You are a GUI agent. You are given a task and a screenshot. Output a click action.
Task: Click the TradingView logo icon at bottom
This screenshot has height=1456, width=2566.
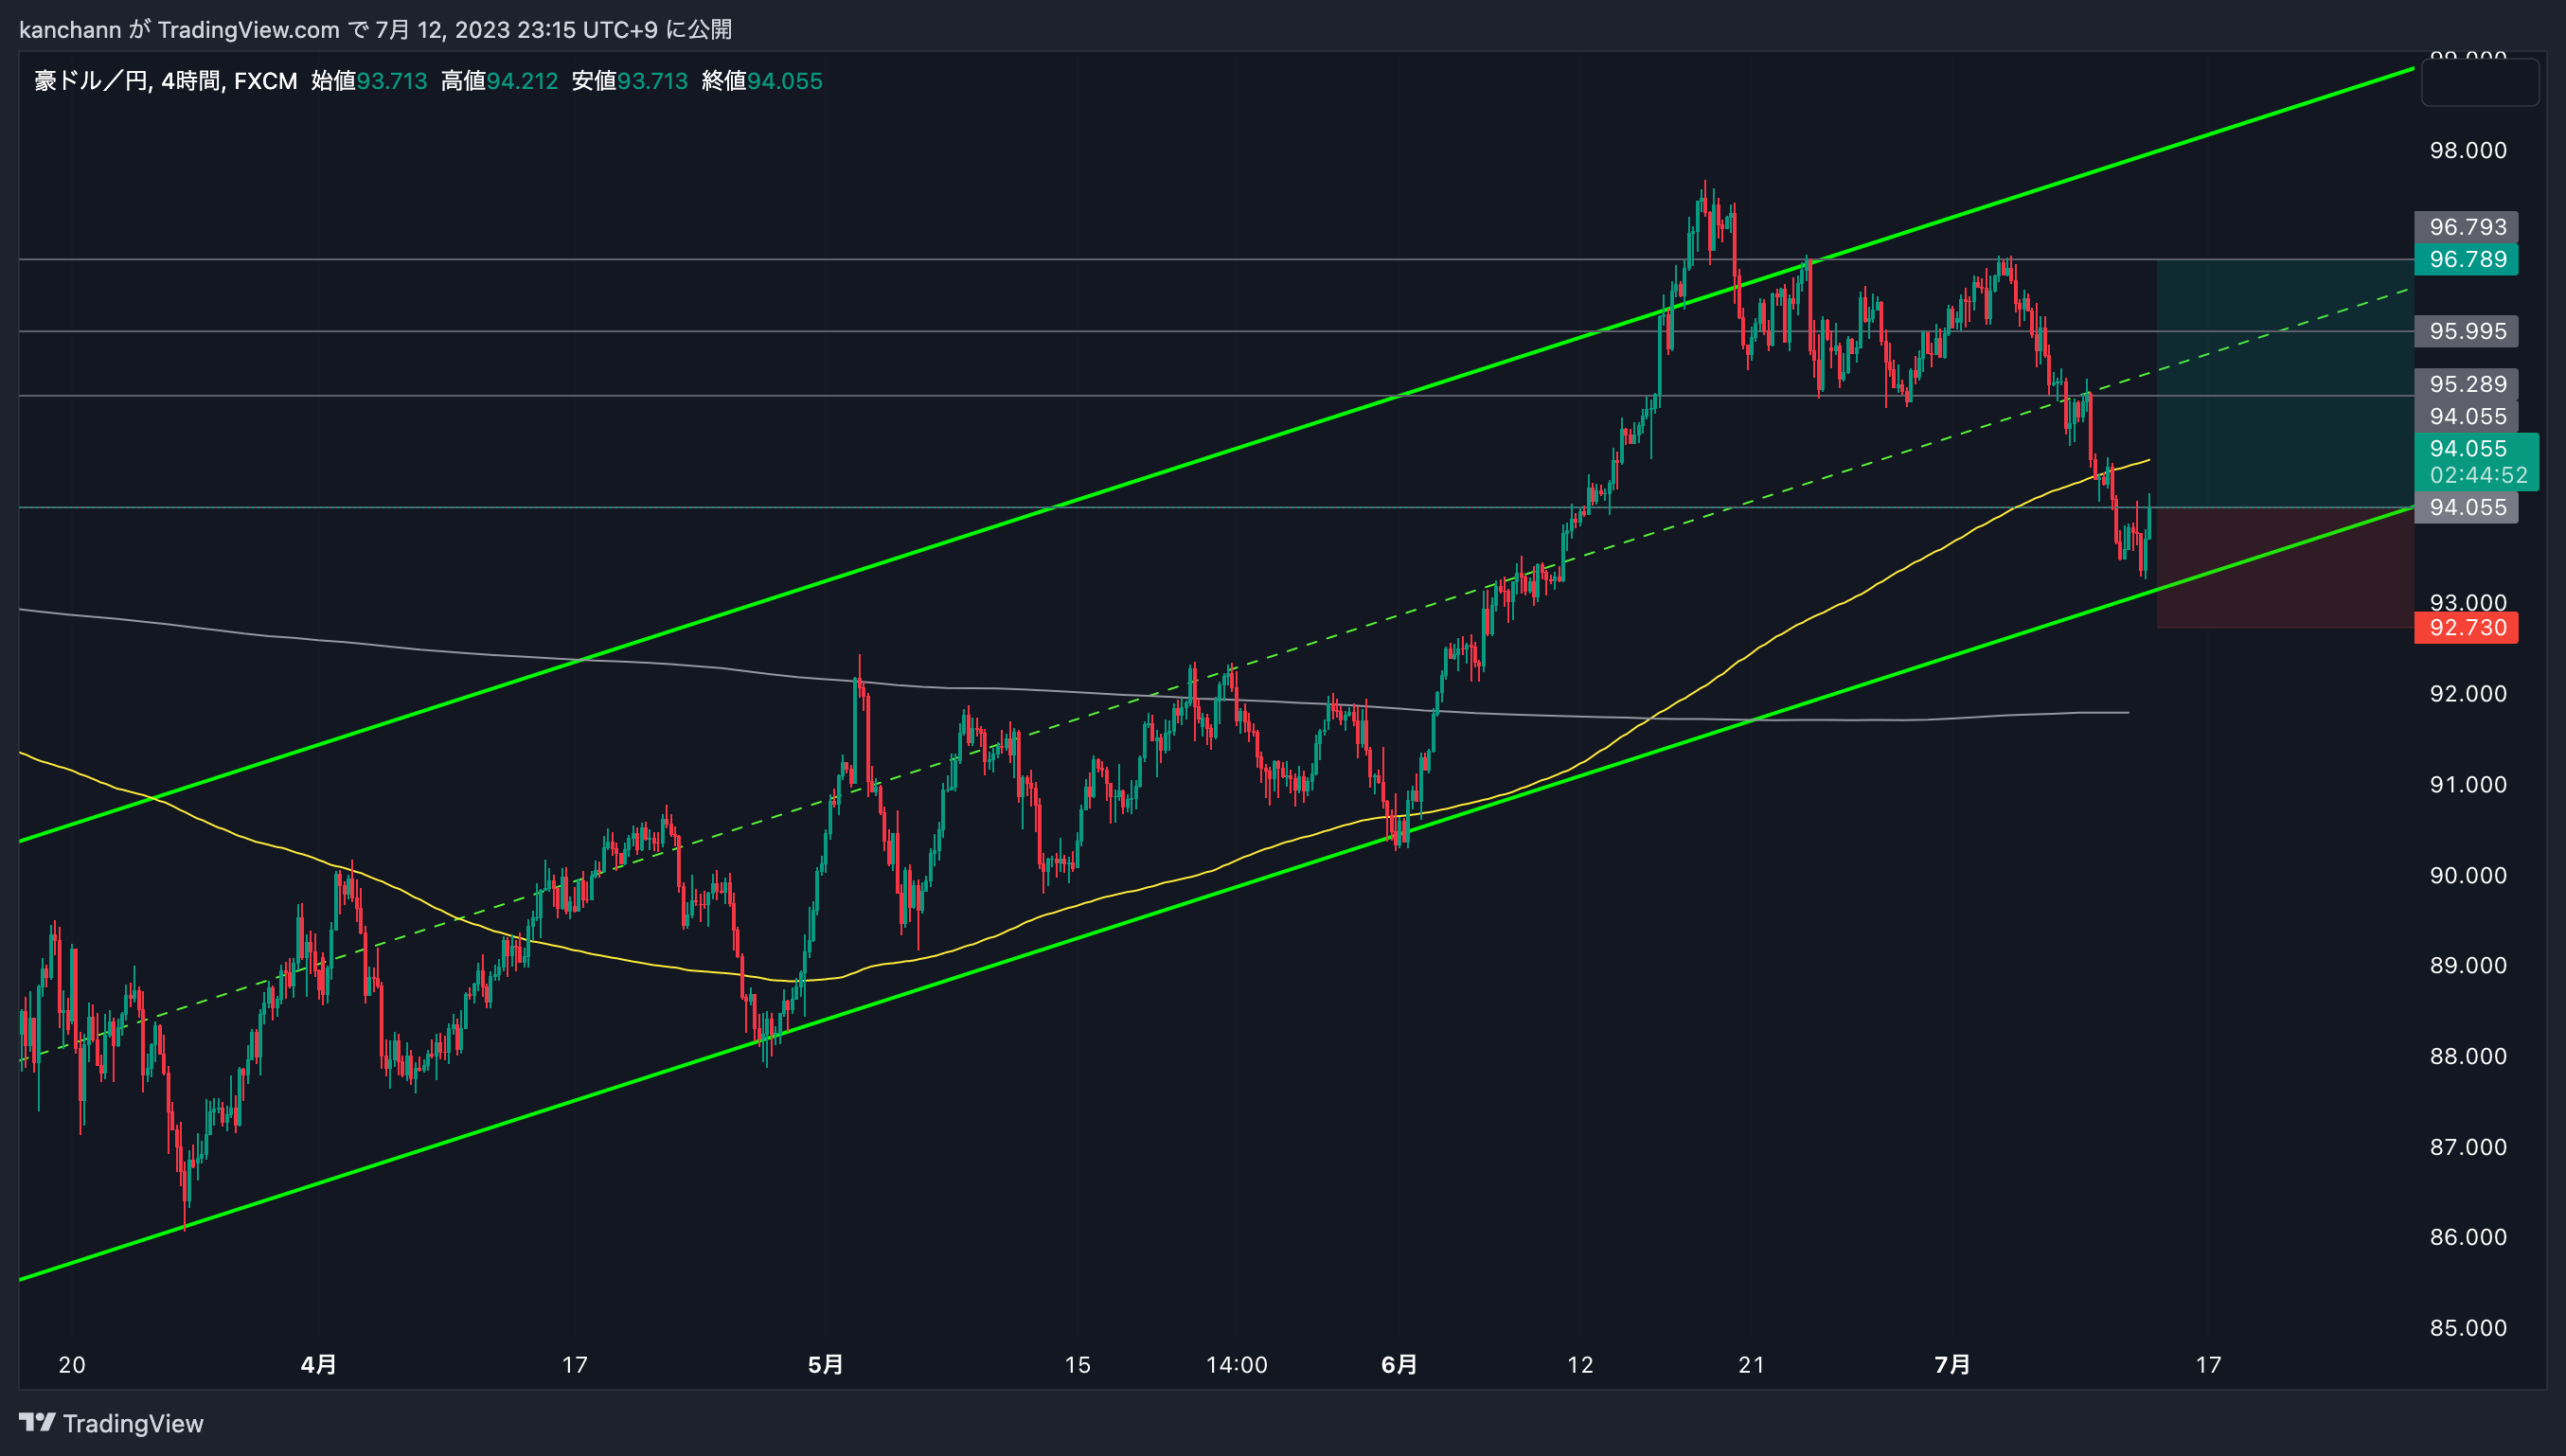pyautogui.click(x=37, y=1422)
